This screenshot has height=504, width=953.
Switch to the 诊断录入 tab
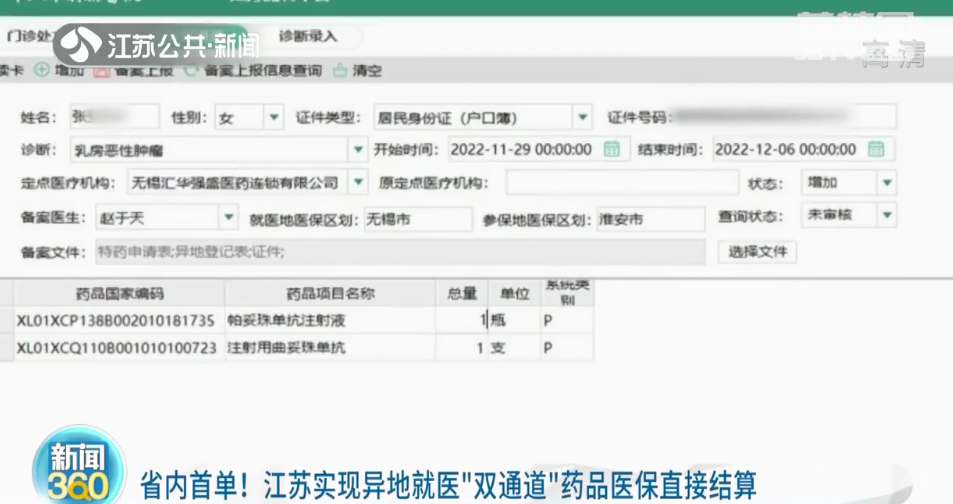pyautogui.click(x=308, y=36)
